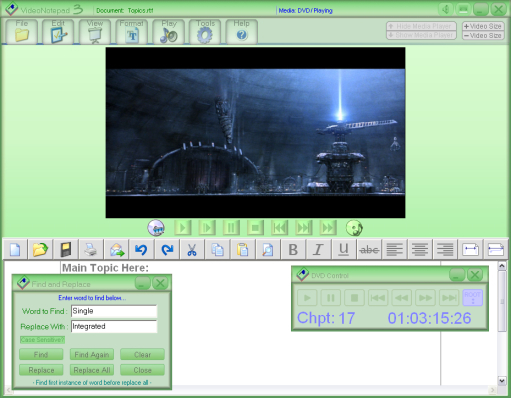Screen dimensions: 511x398
Task: Click the Replace All button
Action: pos(92,370)
